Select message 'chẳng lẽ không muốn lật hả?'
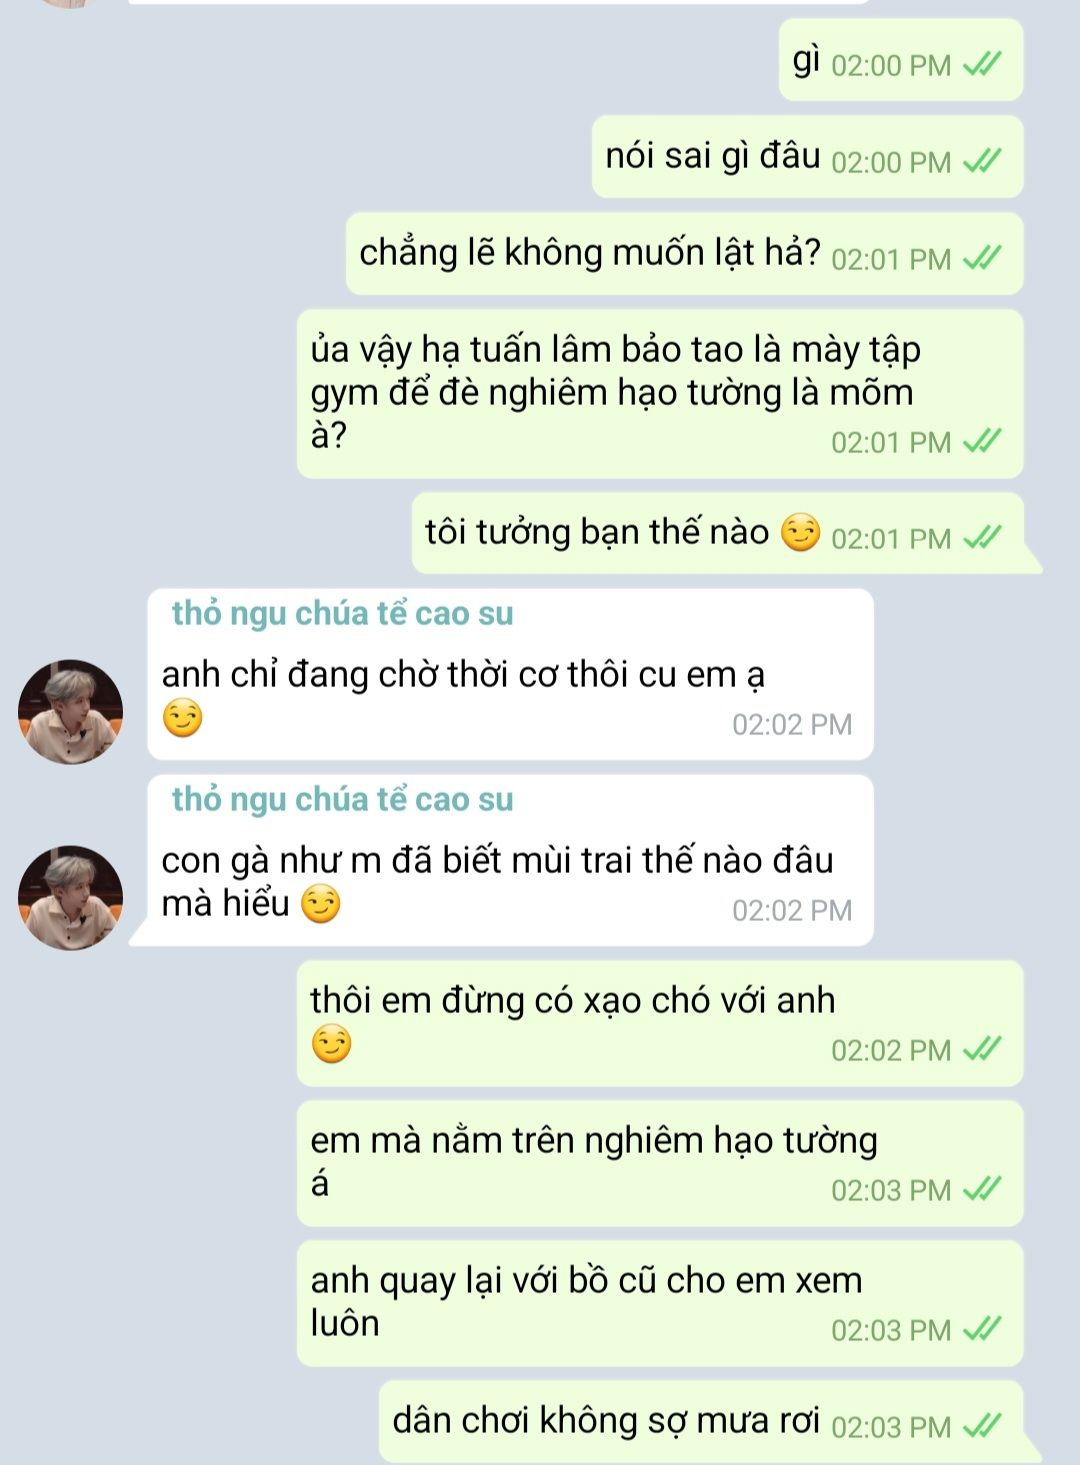The image size is (1080, 1465). pos(685,253)
